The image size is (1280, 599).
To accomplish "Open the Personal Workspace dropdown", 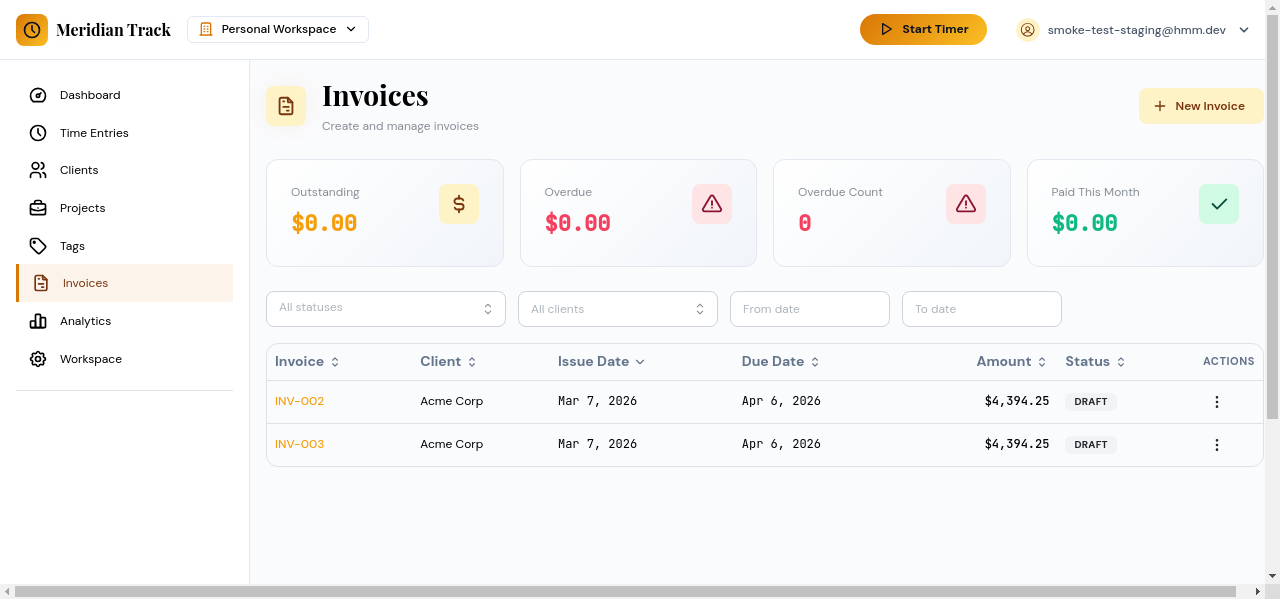I will pyautogui.click(x=277, y=29).
